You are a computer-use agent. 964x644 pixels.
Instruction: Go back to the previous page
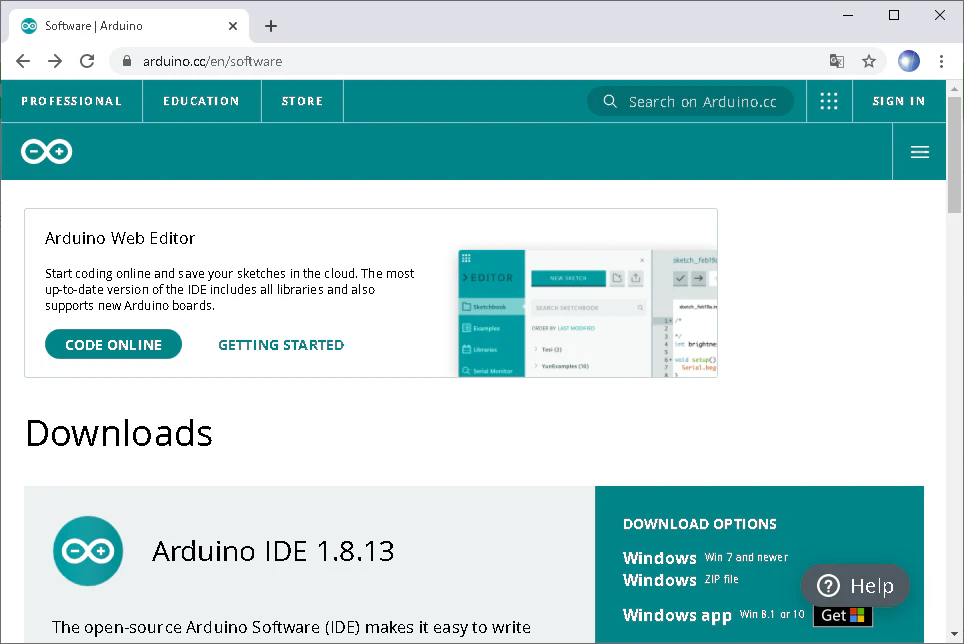(x=23, y=61)
